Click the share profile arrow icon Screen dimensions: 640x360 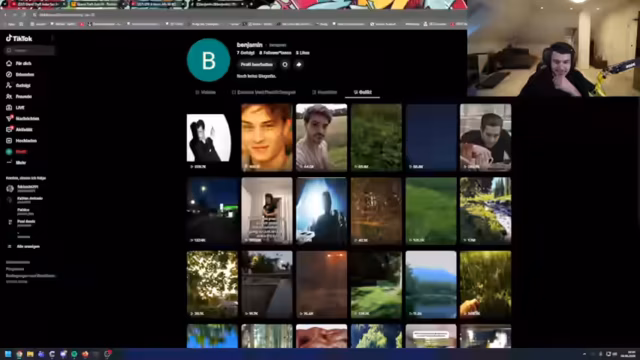[299, 64]
